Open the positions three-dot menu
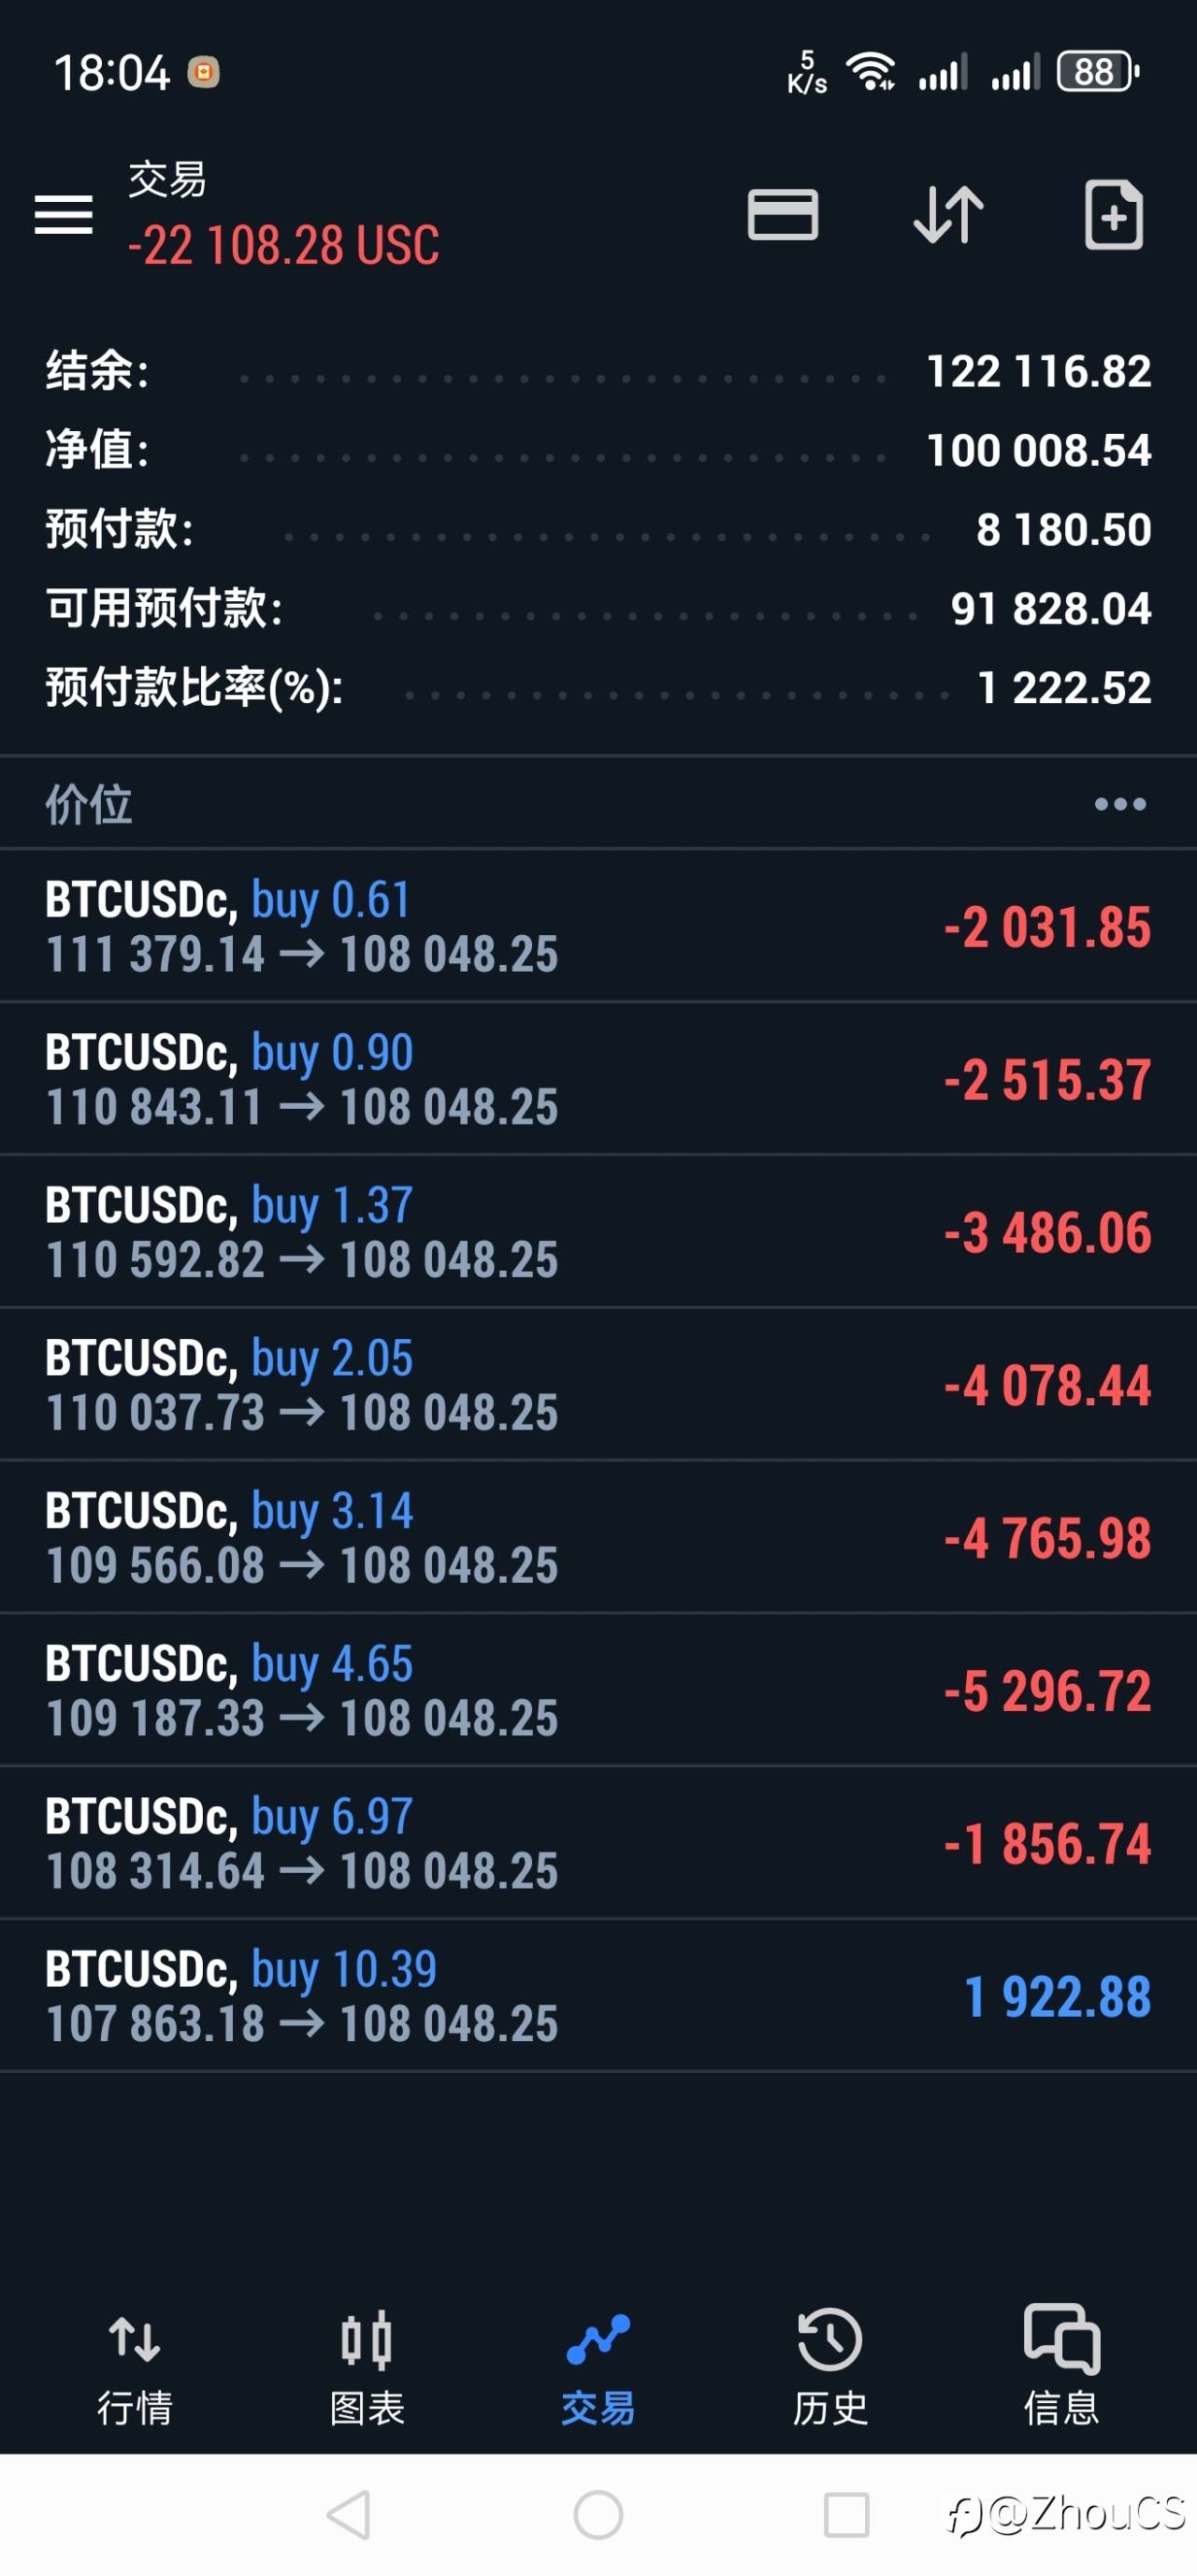Screen dimensions: 1197x2576 (x=1119, y=804)
